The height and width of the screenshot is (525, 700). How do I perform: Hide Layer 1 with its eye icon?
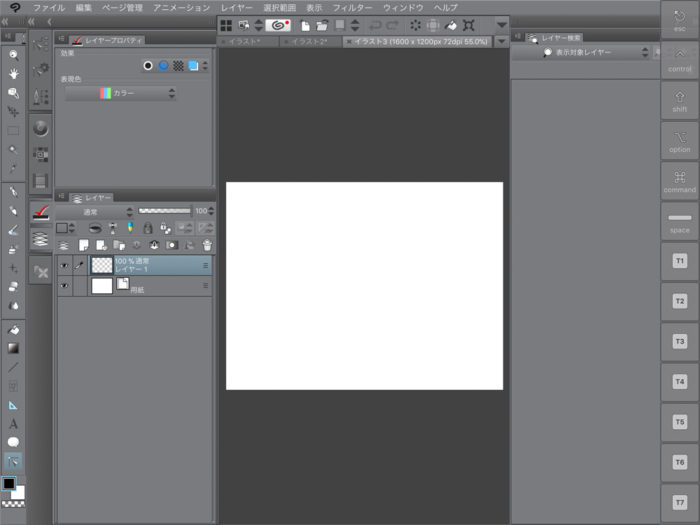click(x=64, y=265)
